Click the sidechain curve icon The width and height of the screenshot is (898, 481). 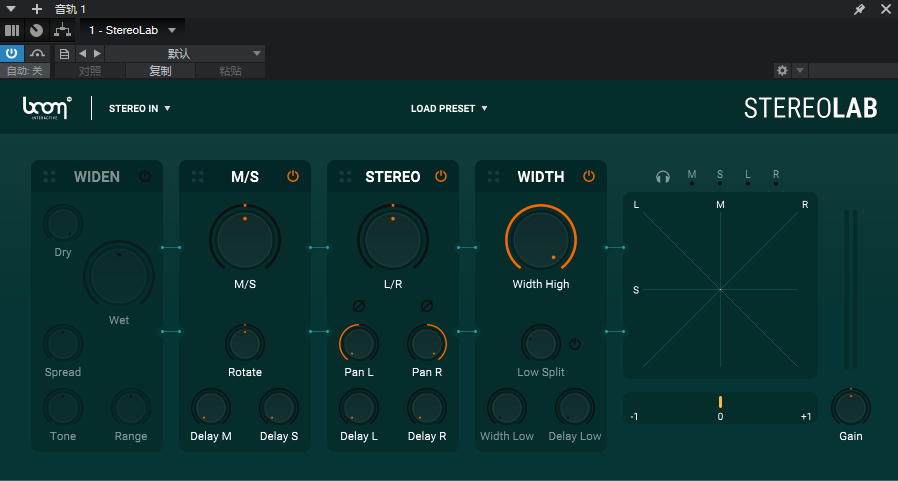pyautogui.click(x=37, y=53)
